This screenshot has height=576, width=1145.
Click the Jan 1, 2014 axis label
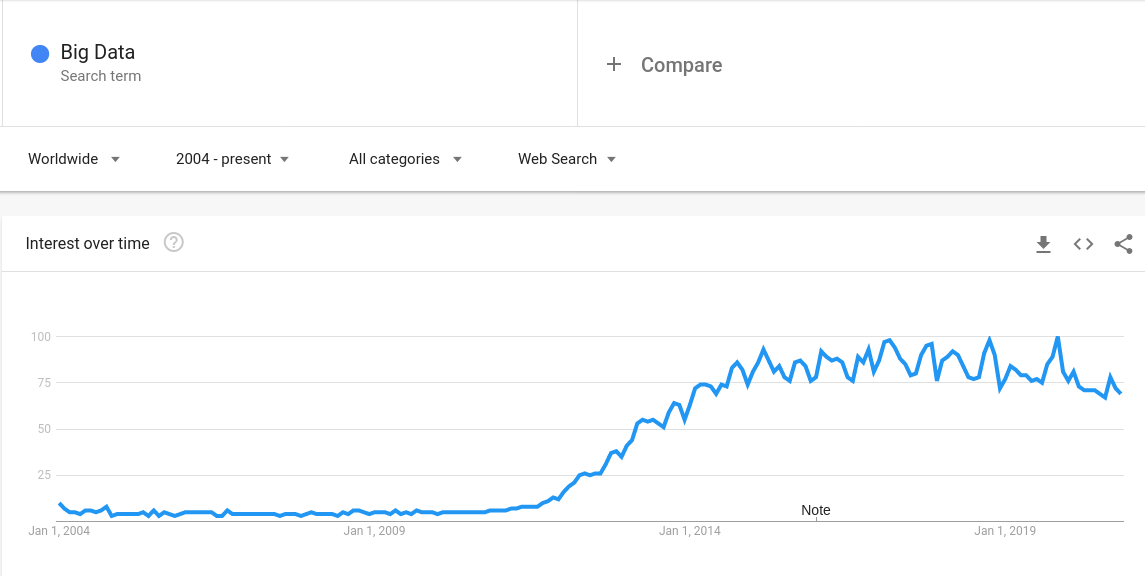point(690,531)
